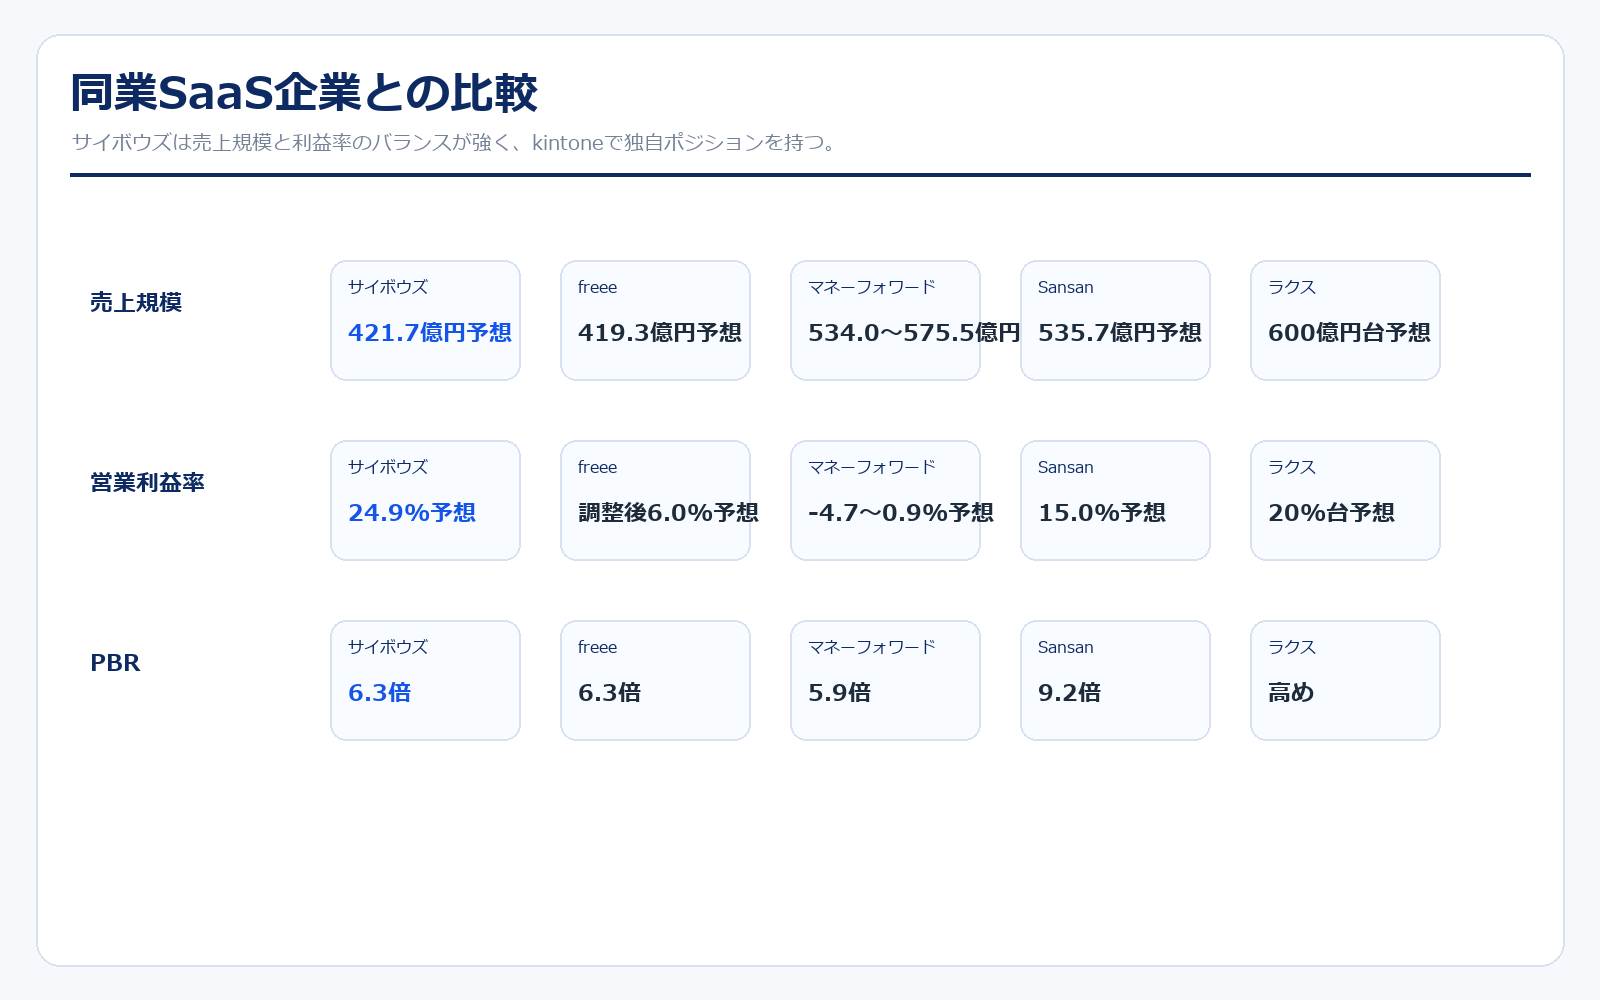Click Sansan label in PBR row
This screenshot has height=1000, width=1600.
1066,647
